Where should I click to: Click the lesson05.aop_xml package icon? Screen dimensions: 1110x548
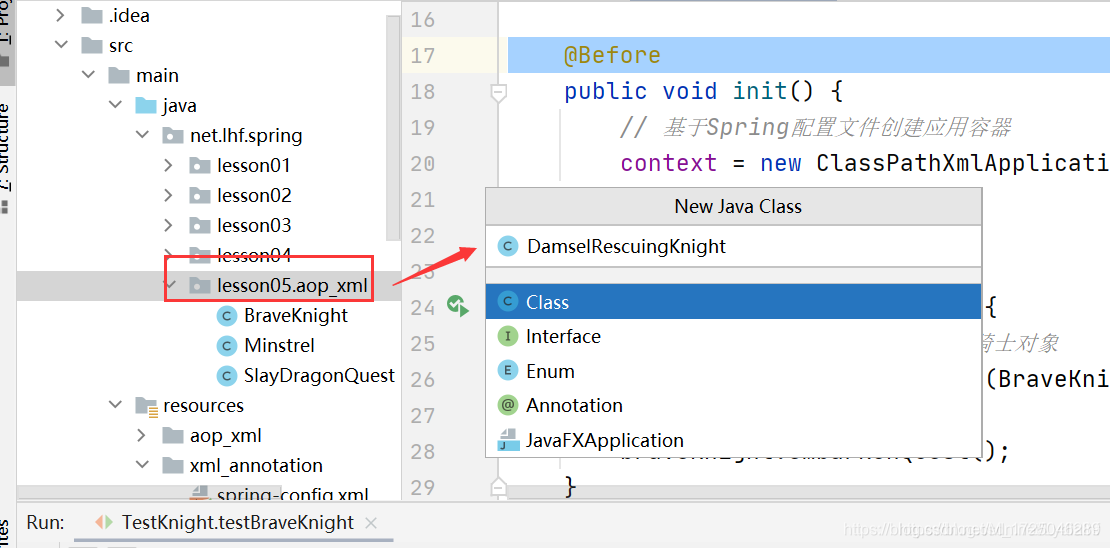200,285
